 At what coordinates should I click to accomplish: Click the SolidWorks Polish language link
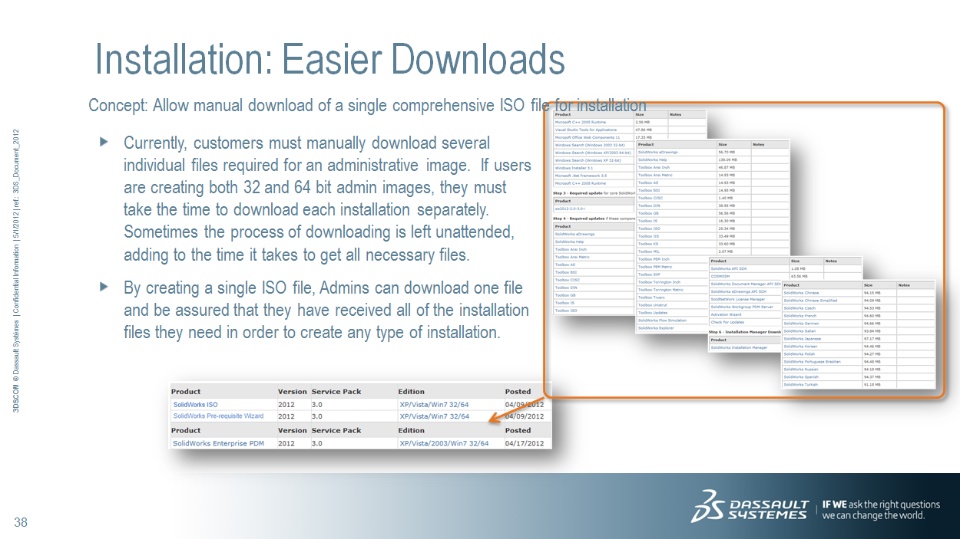tap(799, 354)
